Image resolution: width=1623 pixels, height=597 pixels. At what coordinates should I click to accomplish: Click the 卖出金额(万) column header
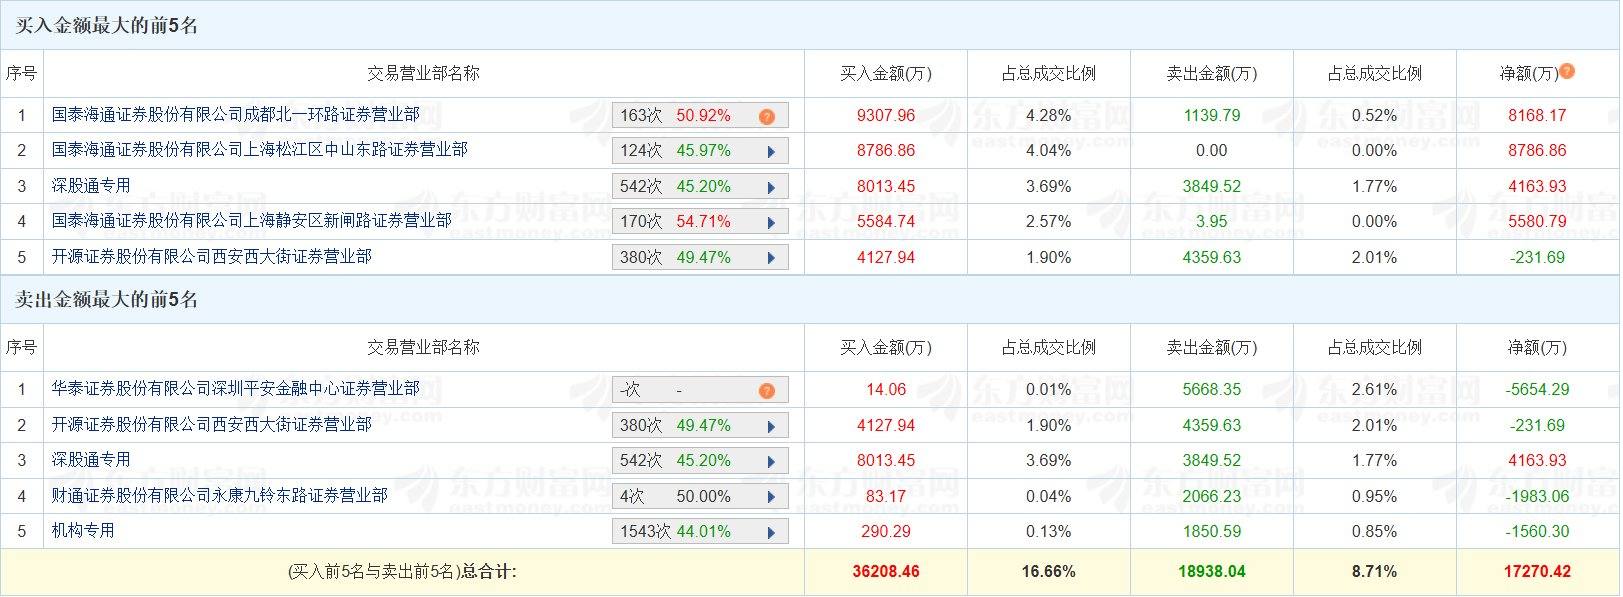(x=1211, y=73)
